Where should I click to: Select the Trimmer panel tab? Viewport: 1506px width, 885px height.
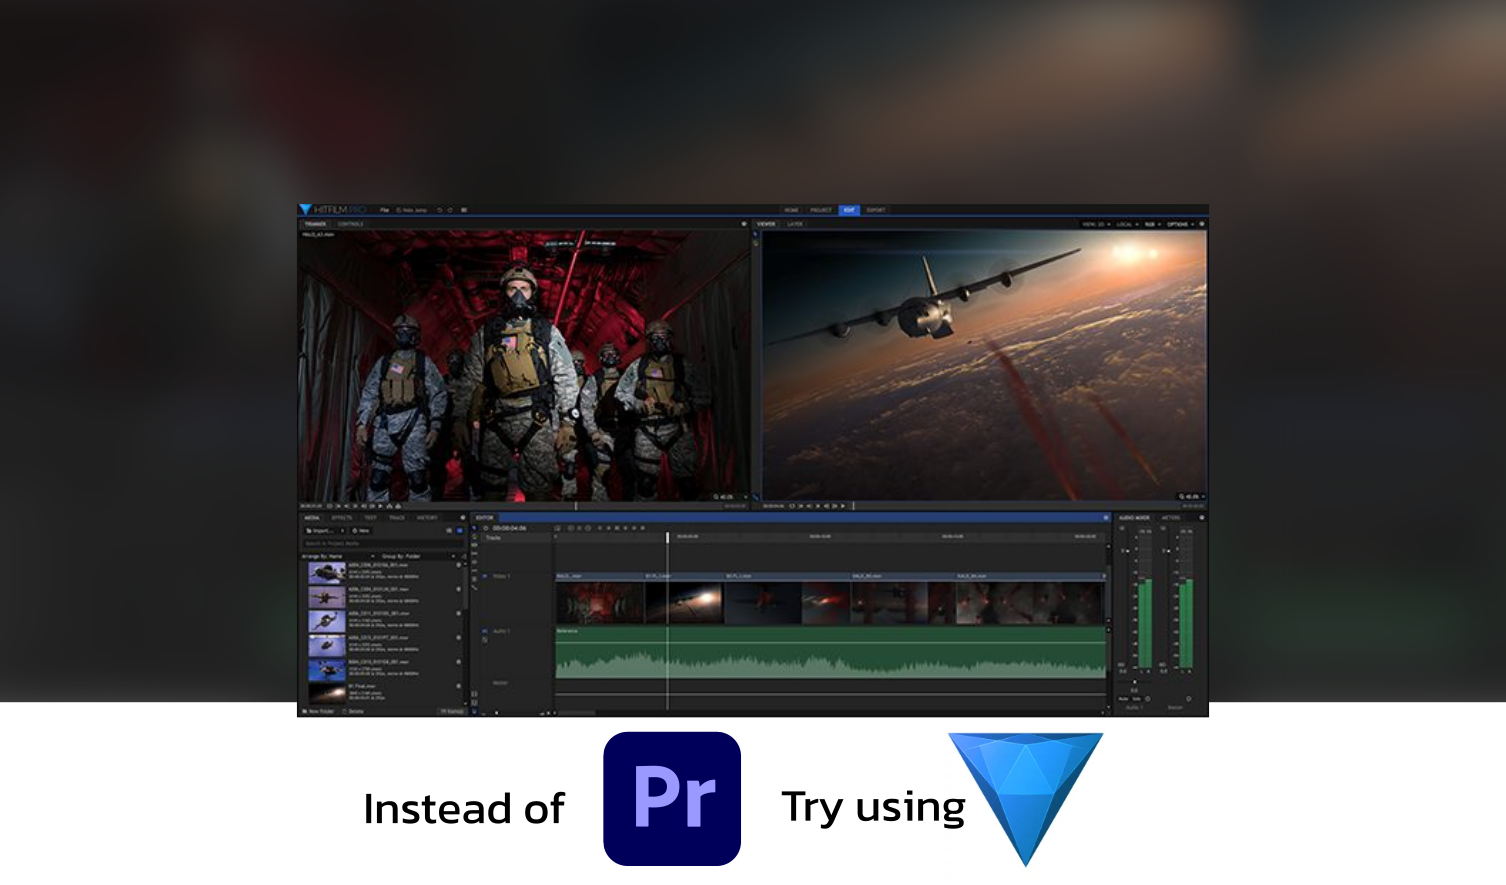315,224
